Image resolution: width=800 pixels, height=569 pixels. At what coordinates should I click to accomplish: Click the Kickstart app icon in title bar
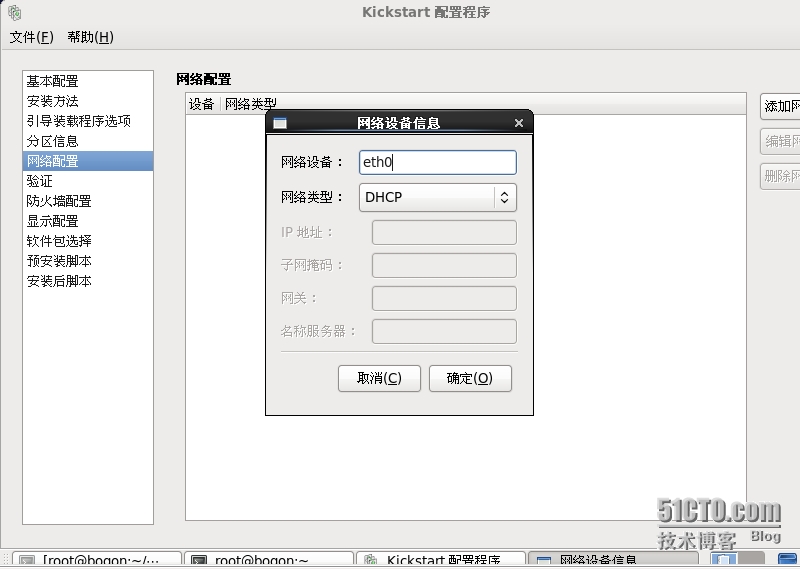click(x=15, y=12)
